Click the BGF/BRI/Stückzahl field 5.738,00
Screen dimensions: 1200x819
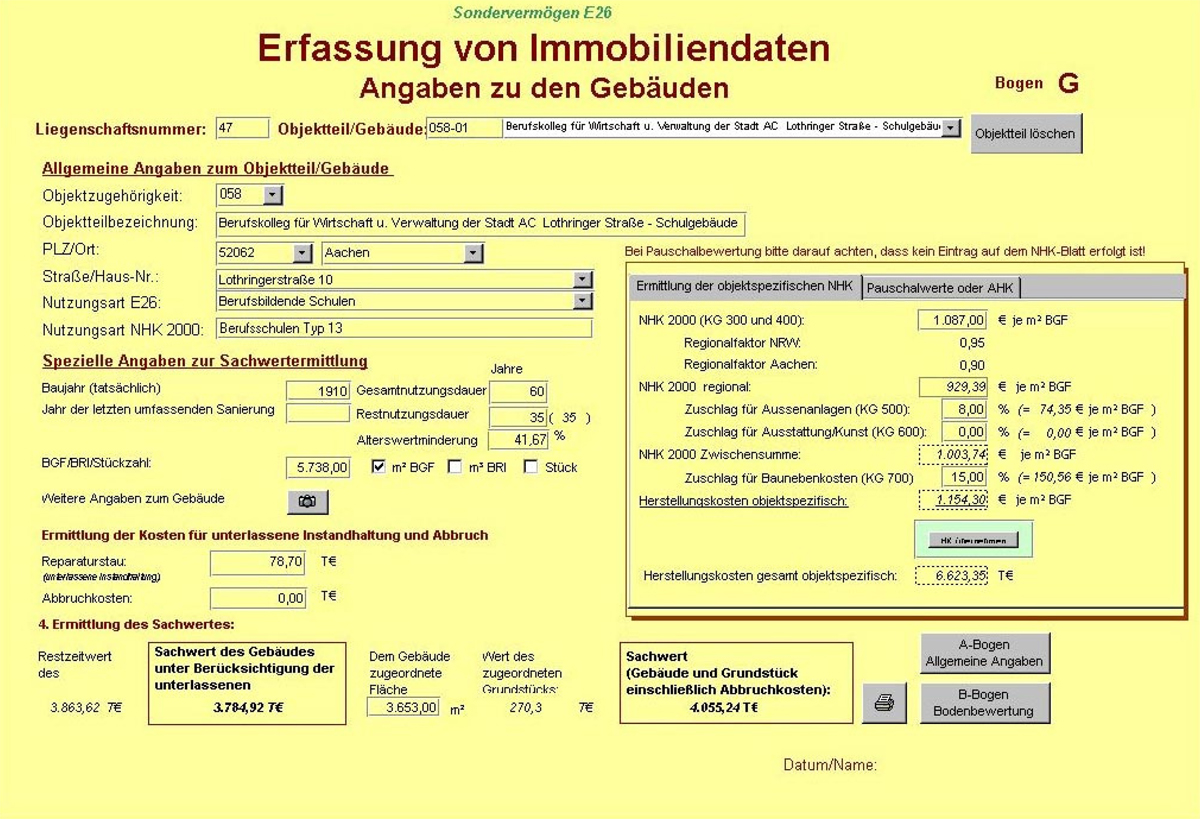[318, 467]
